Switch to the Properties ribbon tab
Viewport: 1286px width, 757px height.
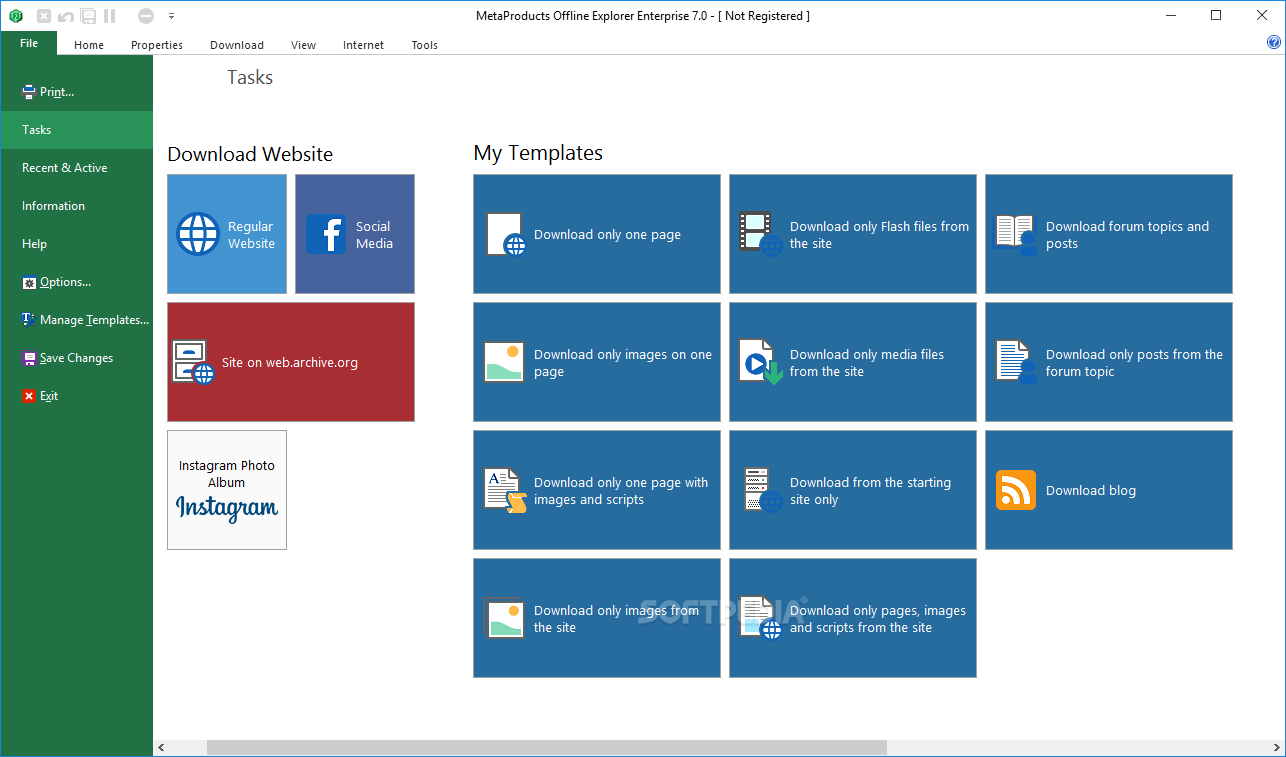(x=157, y=45)
